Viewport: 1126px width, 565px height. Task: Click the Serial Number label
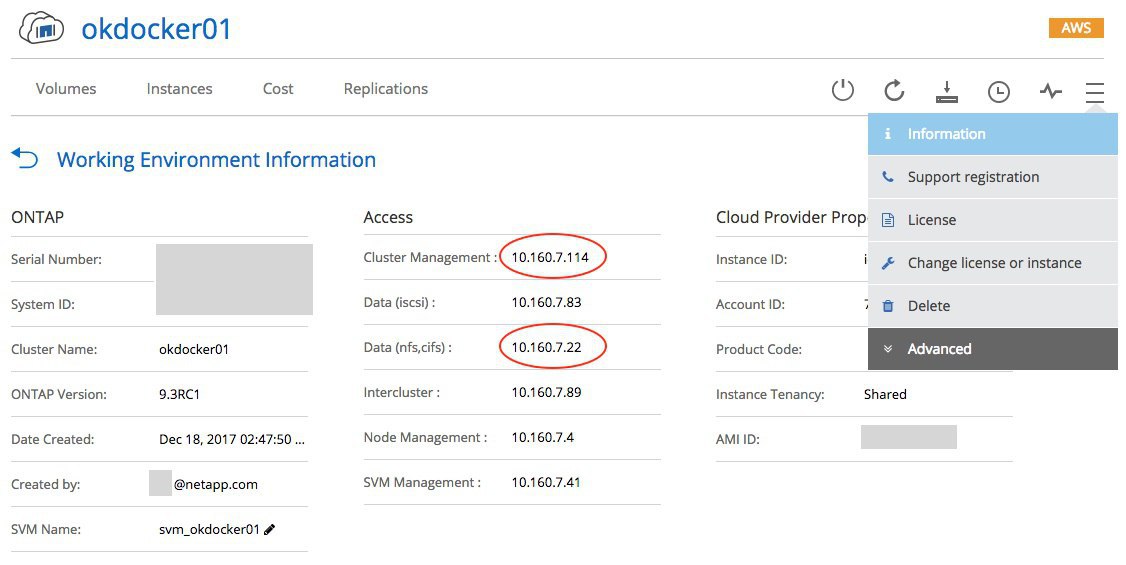(56, 259)
